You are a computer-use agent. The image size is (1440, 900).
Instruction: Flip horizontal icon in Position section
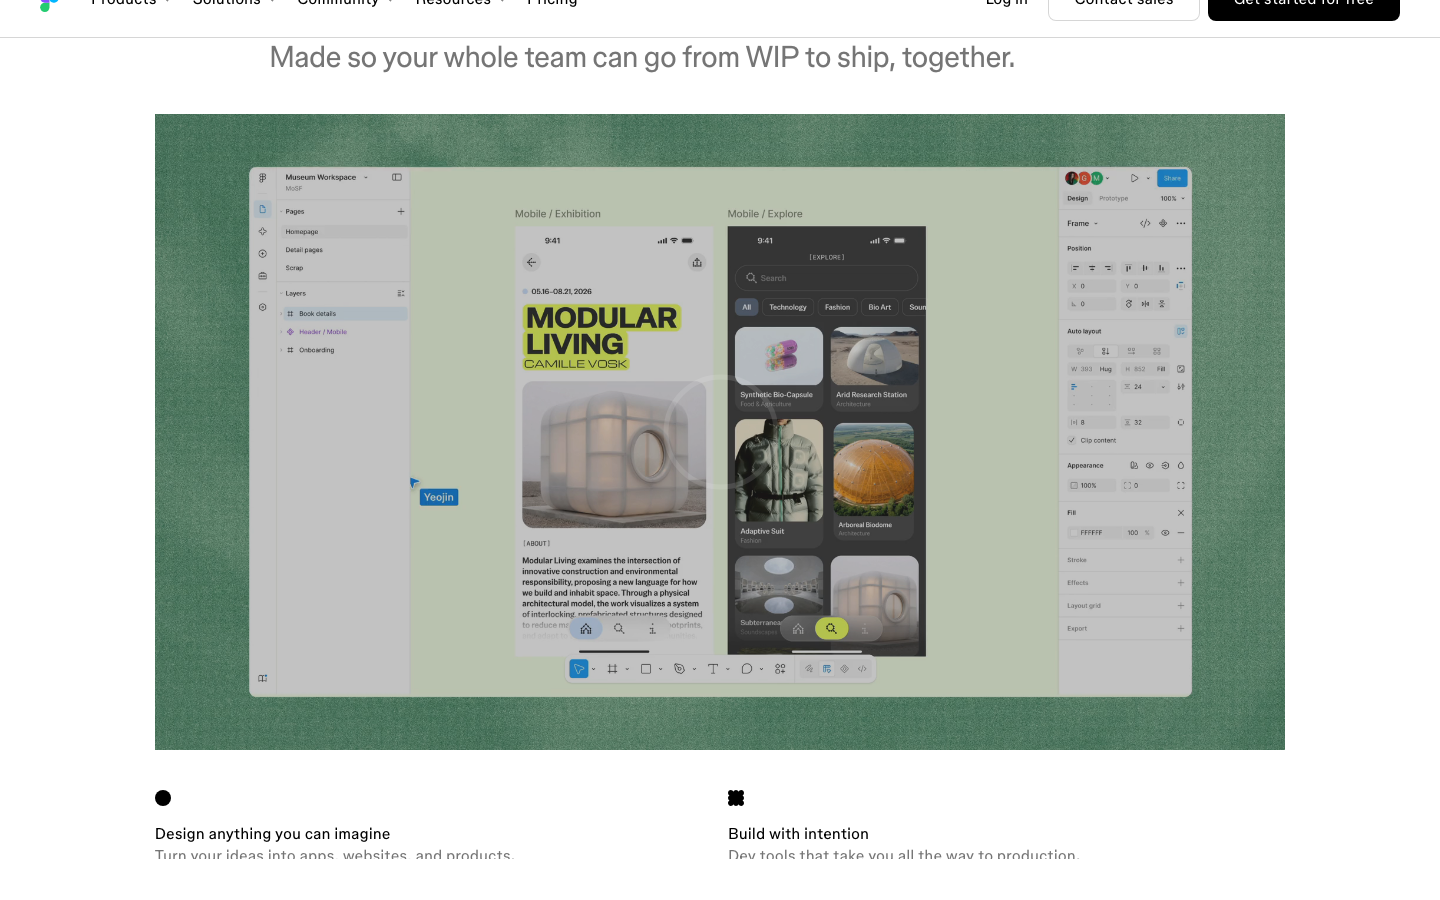(x=1145, y=304)
